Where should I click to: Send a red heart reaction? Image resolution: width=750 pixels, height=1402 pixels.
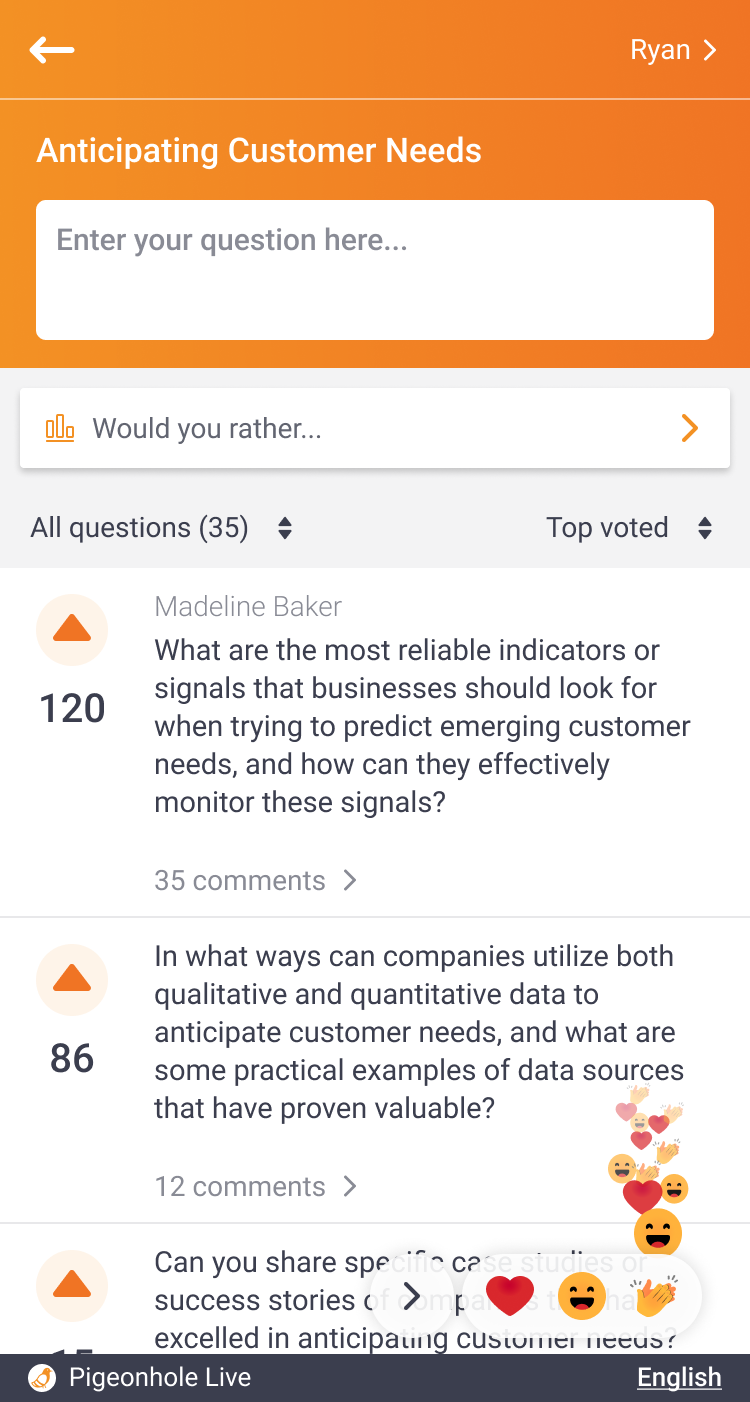click(510, 1297)
